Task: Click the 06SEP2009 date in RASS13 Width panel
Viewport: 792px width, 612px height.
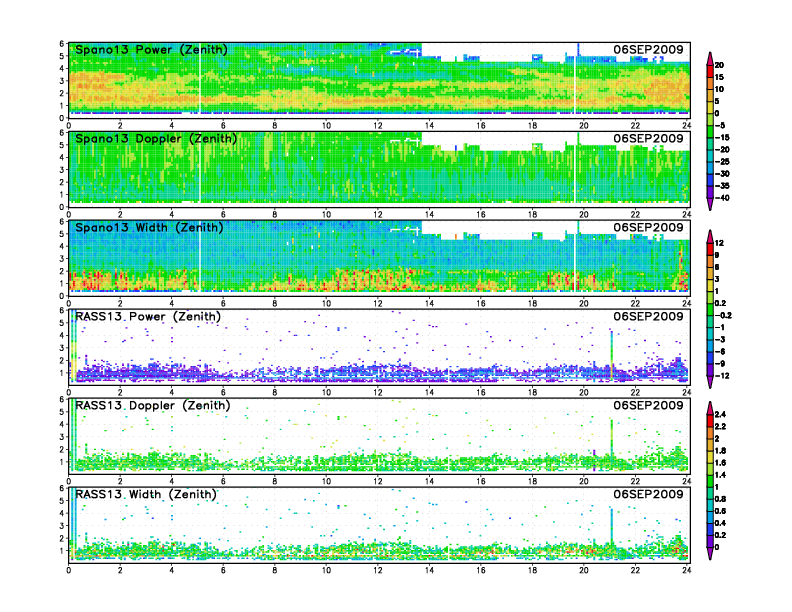Action: coord(648,495)
